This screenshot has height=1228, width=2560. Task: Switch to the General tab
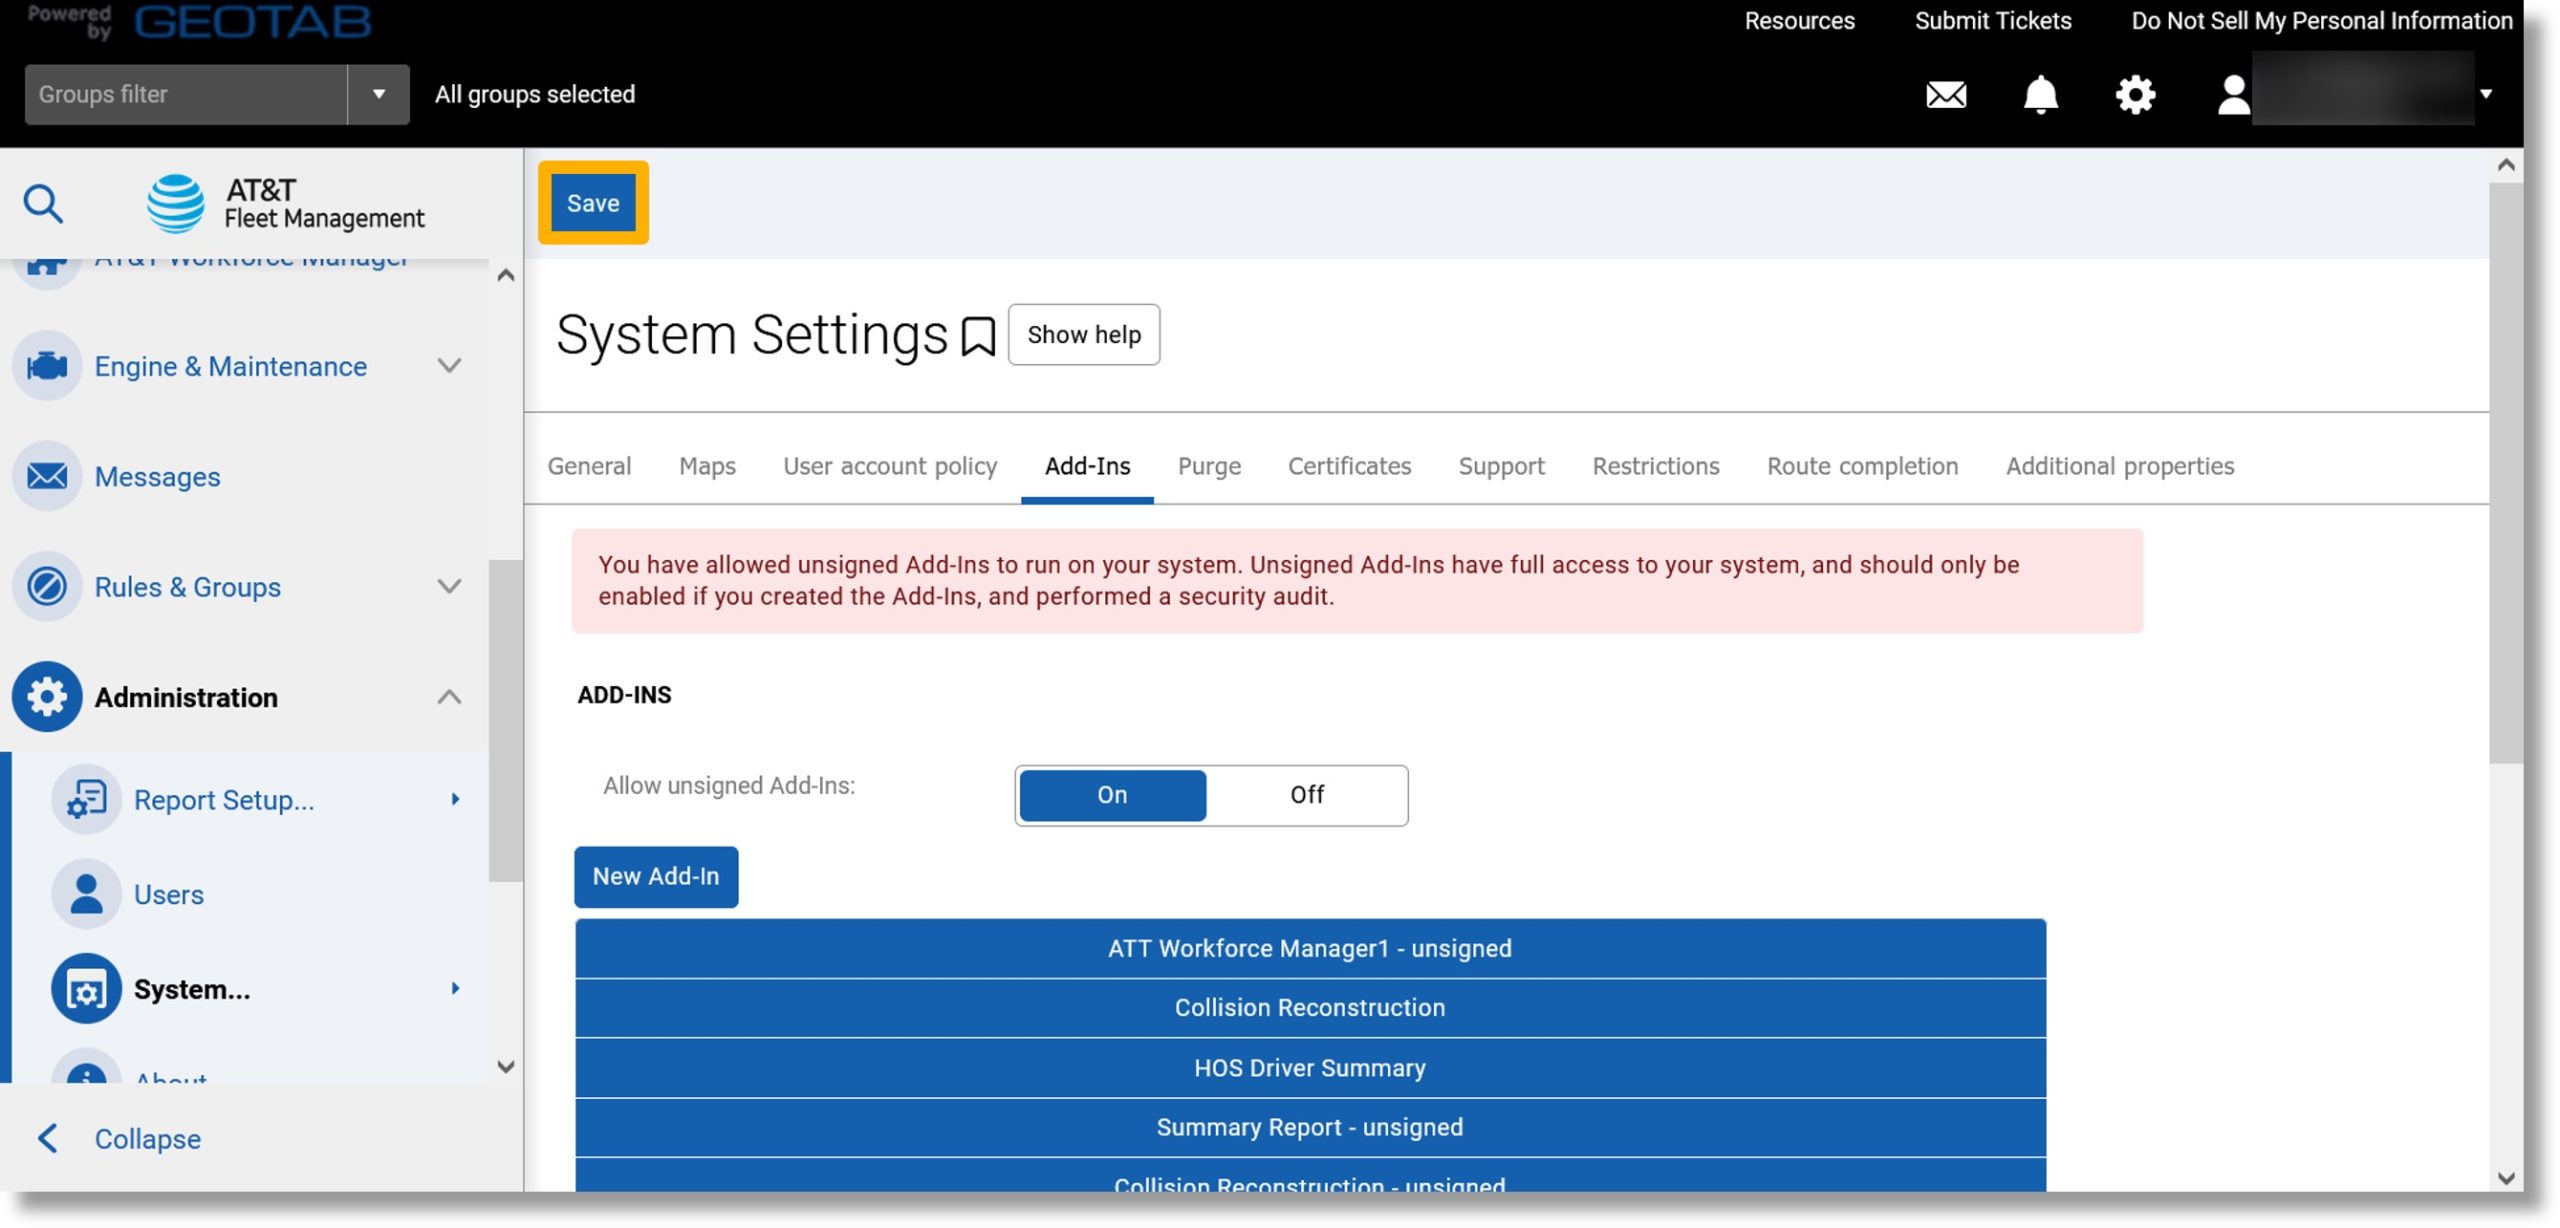point(589,464)
